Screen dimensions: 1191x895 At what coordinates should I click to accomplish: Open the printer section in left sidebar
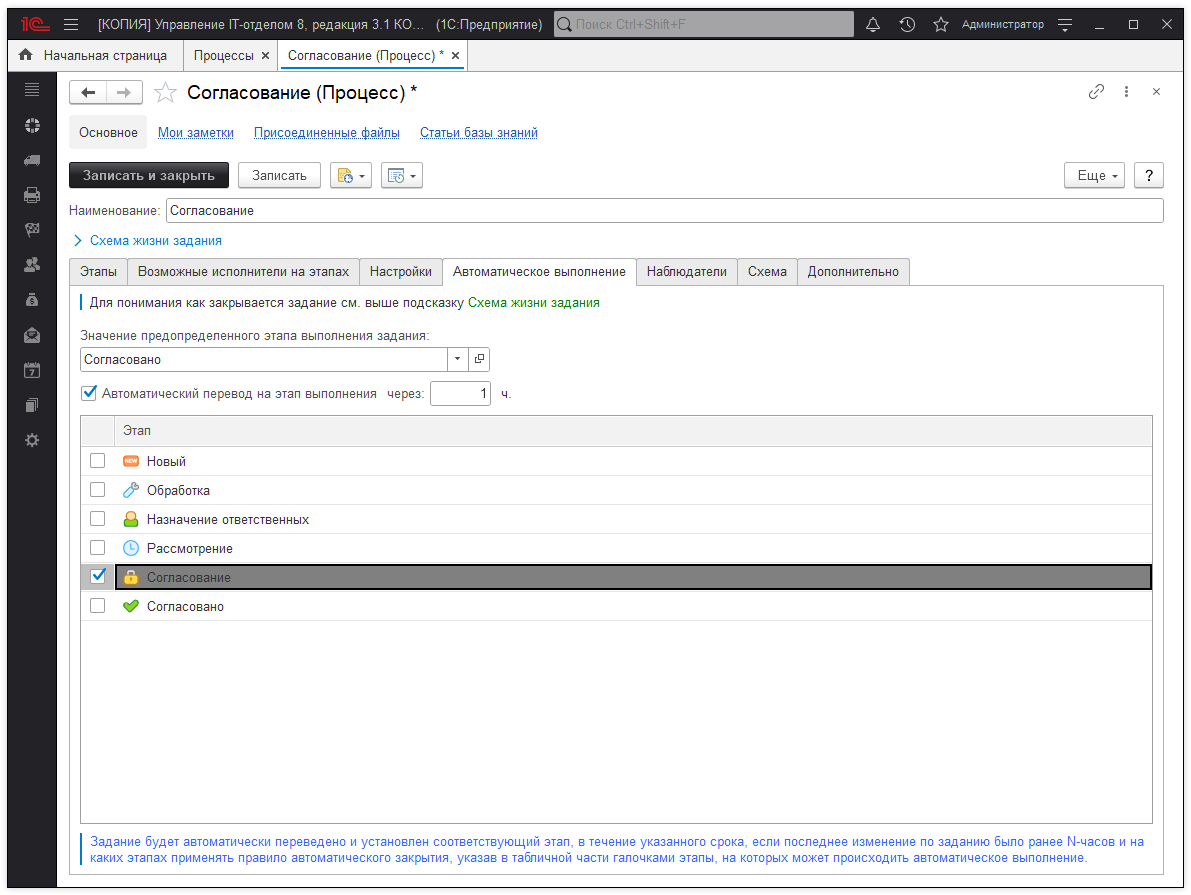pos(32,195)
